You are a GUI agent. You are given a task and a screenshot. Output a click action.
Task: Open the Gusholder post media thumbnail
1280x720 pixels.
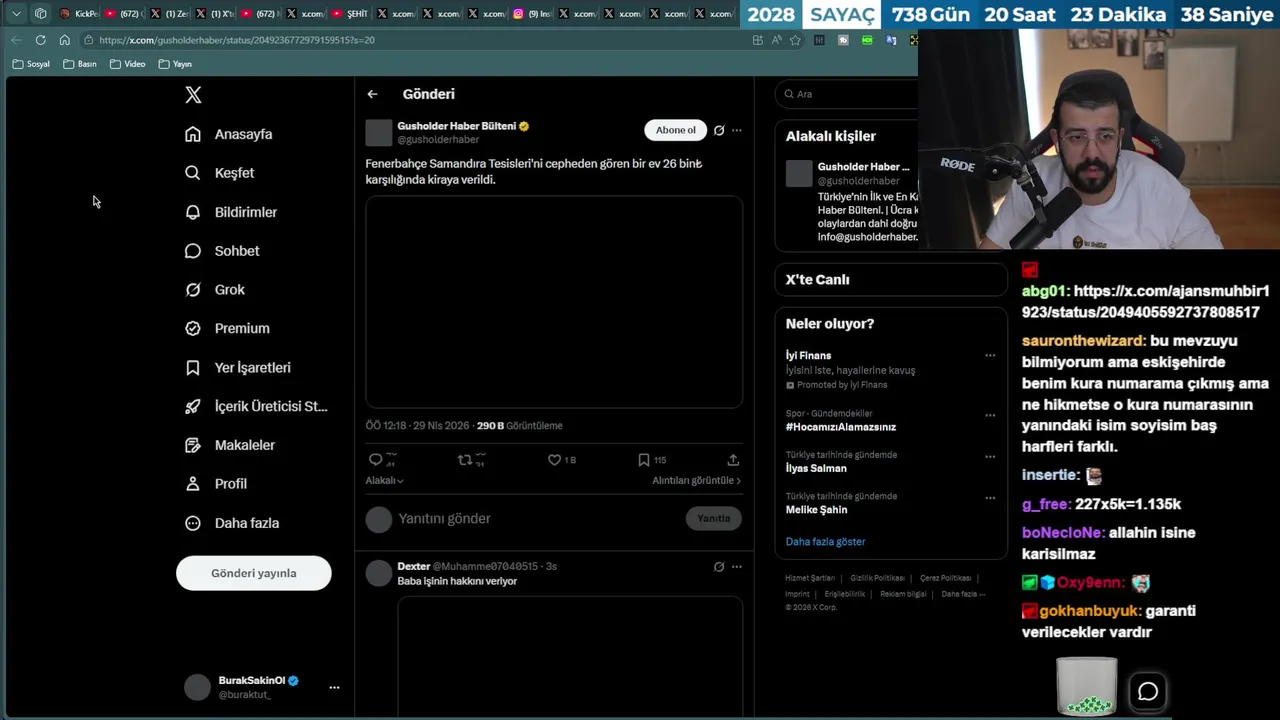554,302
